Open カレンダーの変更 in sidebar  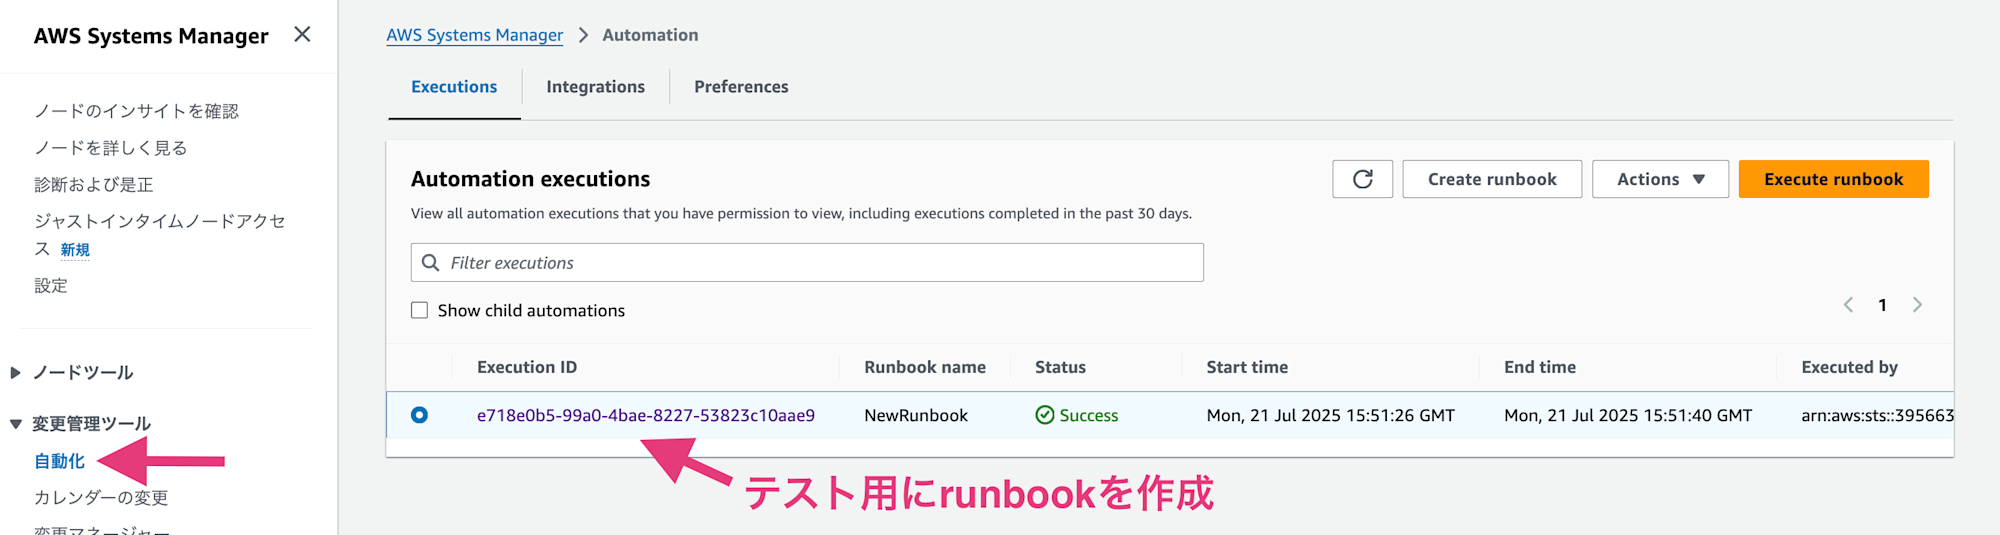pyautogui.click(x=101, y=498)
